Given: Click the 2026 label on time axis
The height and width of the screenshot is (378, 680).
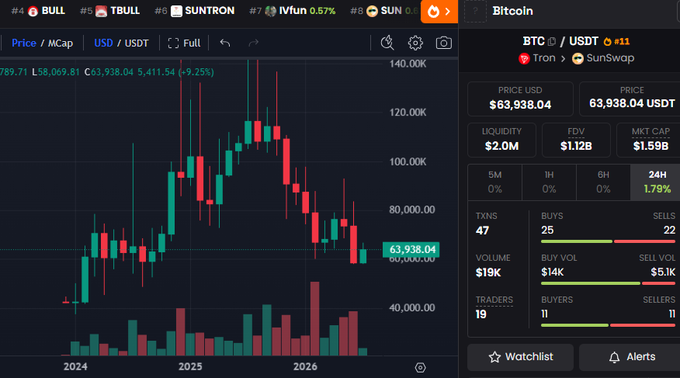Looking at the screenshot, I should point(305,367).
